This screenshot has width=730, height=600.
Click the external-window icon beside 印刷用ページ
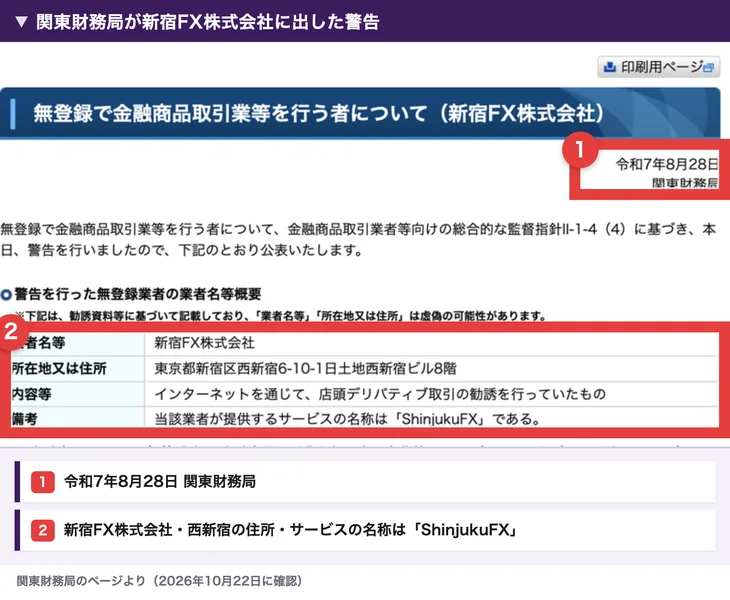(709, 68)
